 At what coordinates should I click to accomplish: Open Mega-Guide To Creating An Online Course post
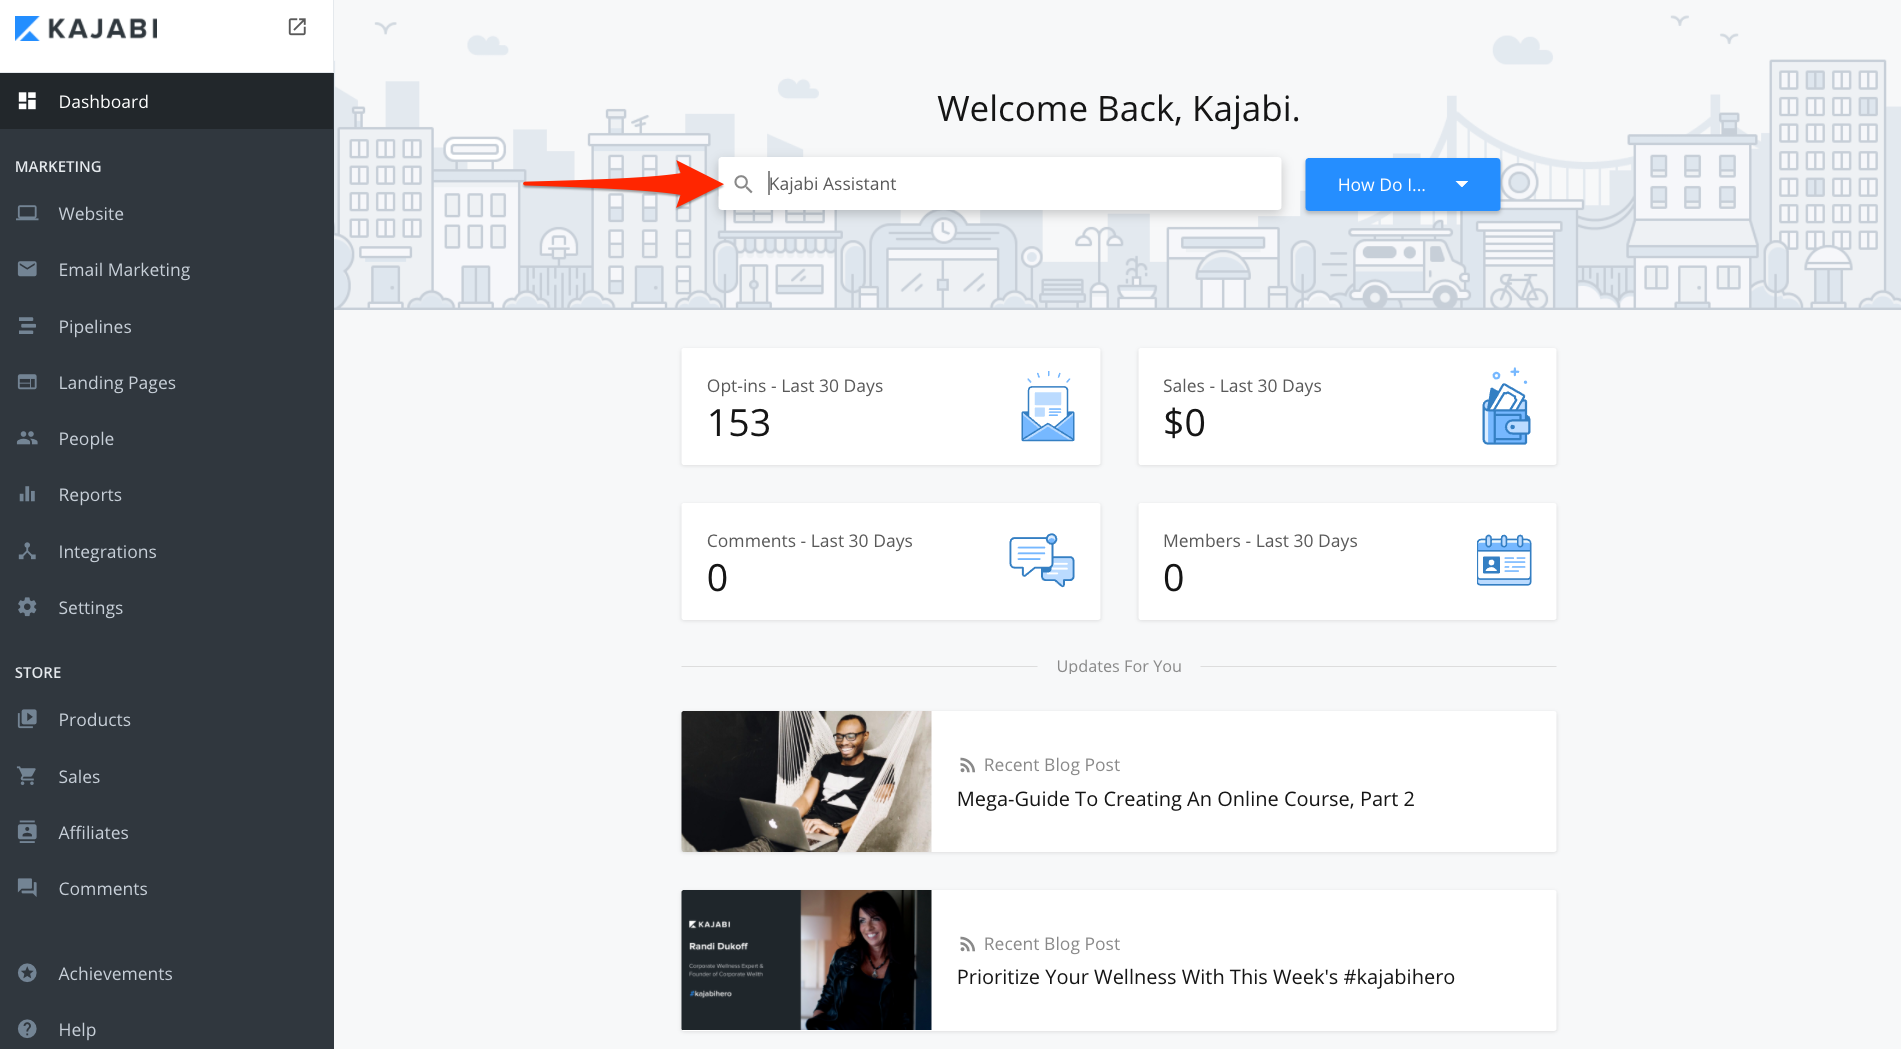click(x=1185, y=799)
